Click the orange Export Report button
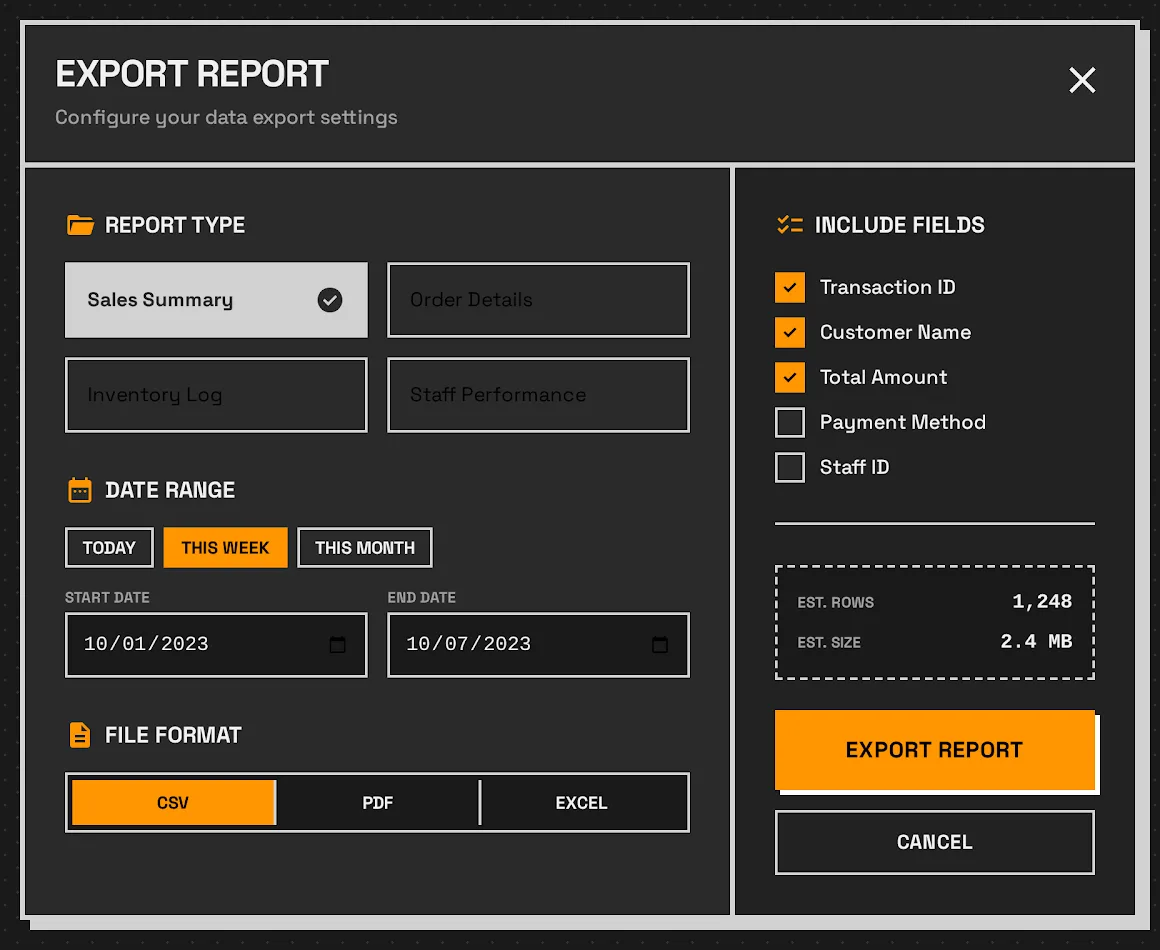Screen dimensions: 1160x950 pos(934,750)
